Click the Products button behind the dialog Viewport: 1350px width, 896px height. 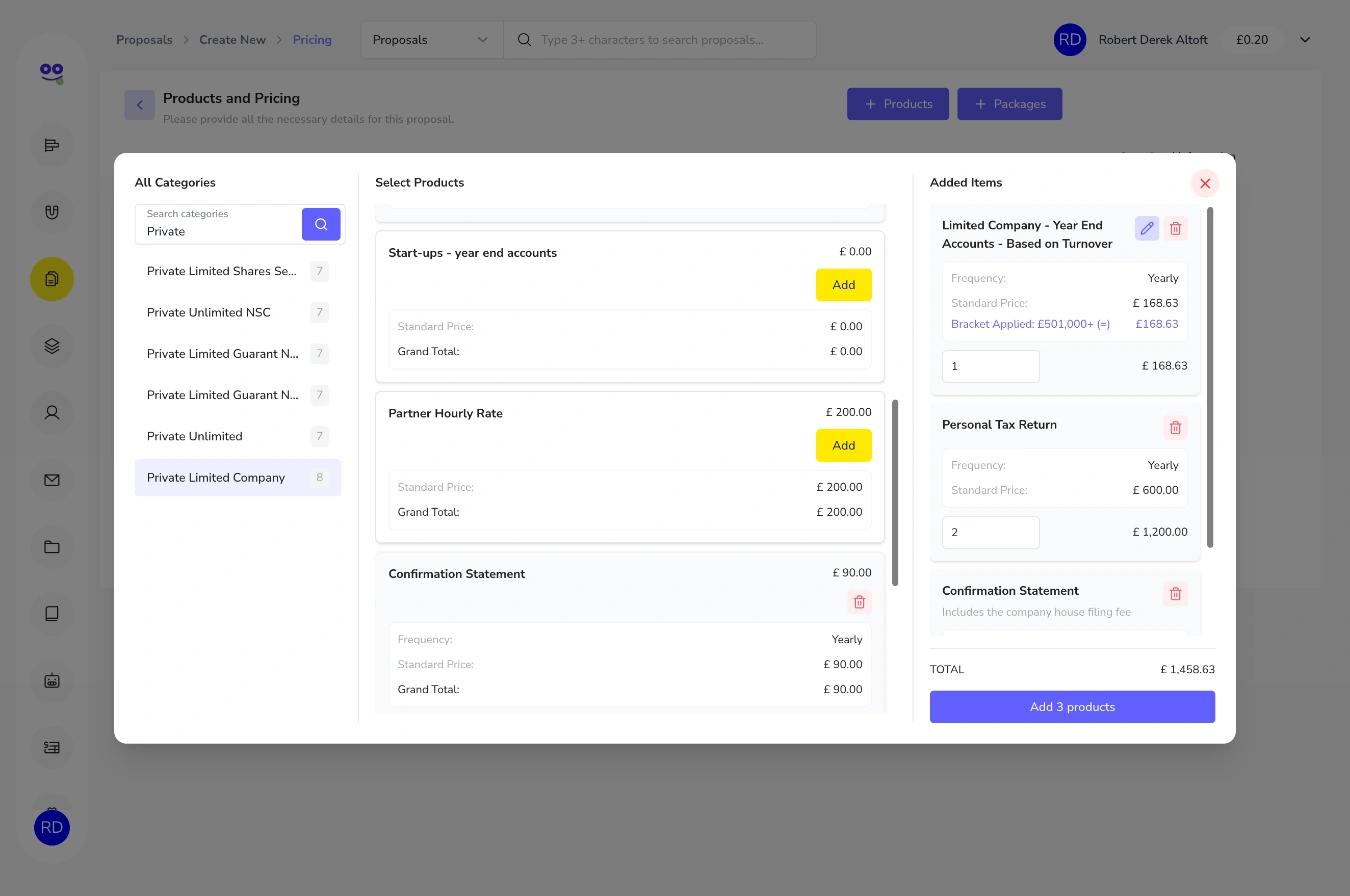click(898, 104)
